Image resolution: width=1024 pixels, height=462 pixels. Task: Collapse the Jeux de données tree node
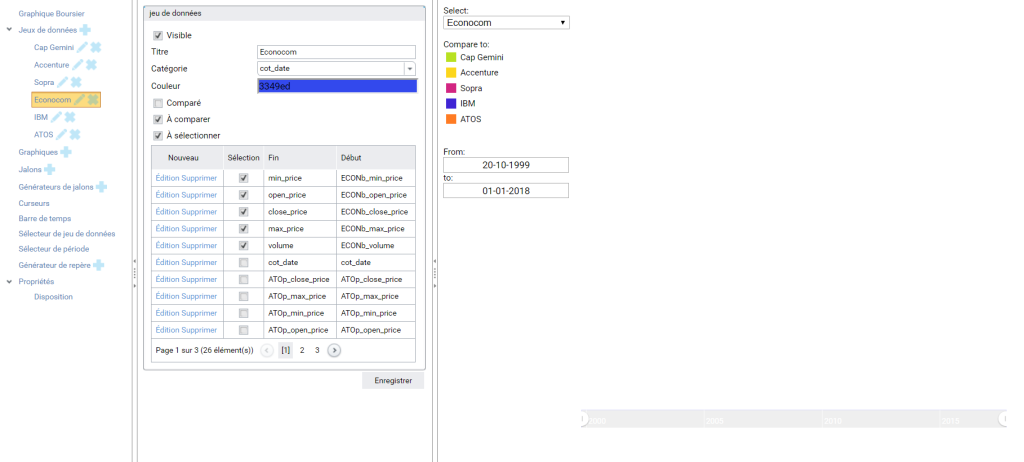(9, 29)
